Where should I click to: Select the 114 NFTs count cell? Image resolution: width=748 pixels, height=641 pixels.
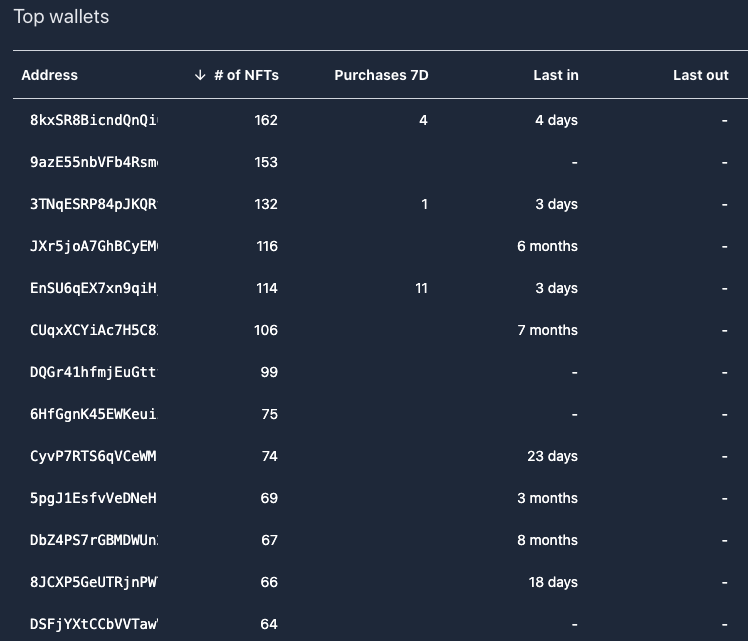(267, 288)
